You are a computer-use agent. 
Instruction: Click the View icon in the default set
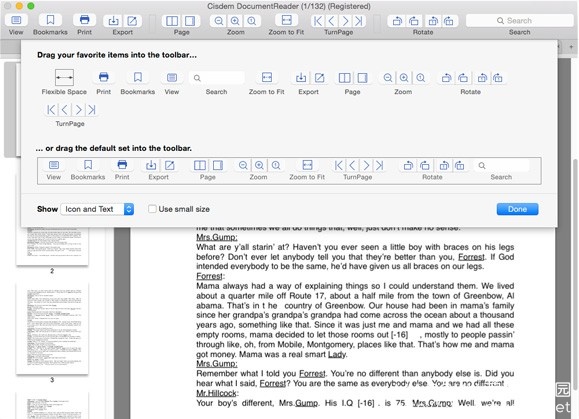54,165
